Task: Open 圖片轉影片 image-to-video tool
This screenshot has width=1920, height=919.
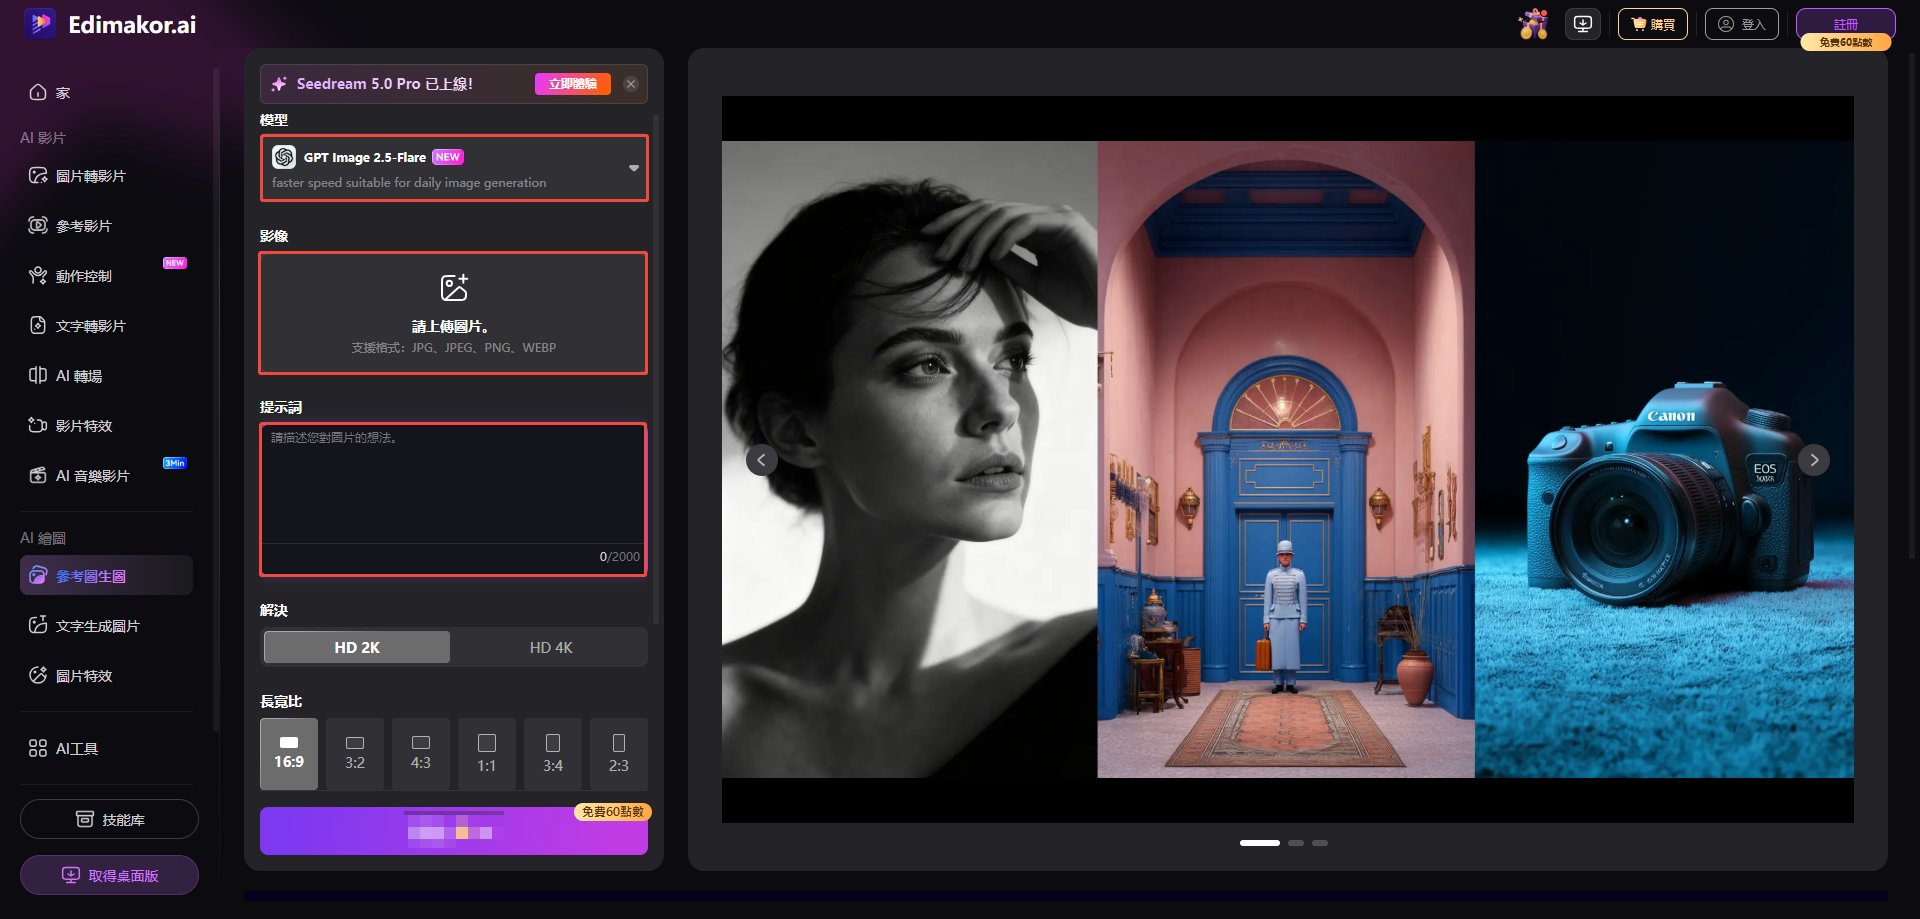Action: tap(77, 176)
